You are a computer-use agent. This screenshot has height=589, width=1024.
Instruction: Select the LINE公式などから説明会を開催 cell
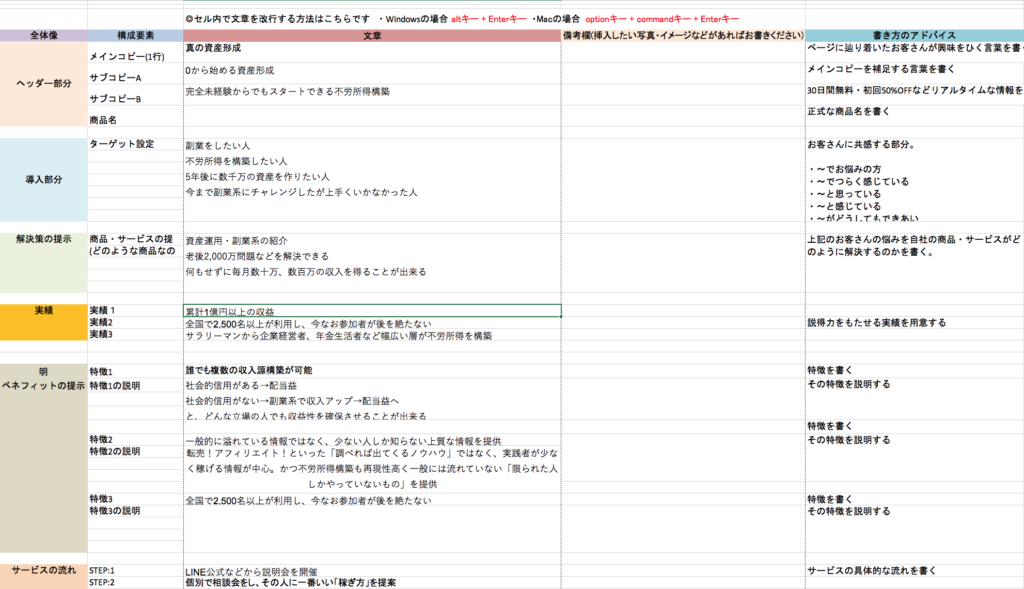371,571
